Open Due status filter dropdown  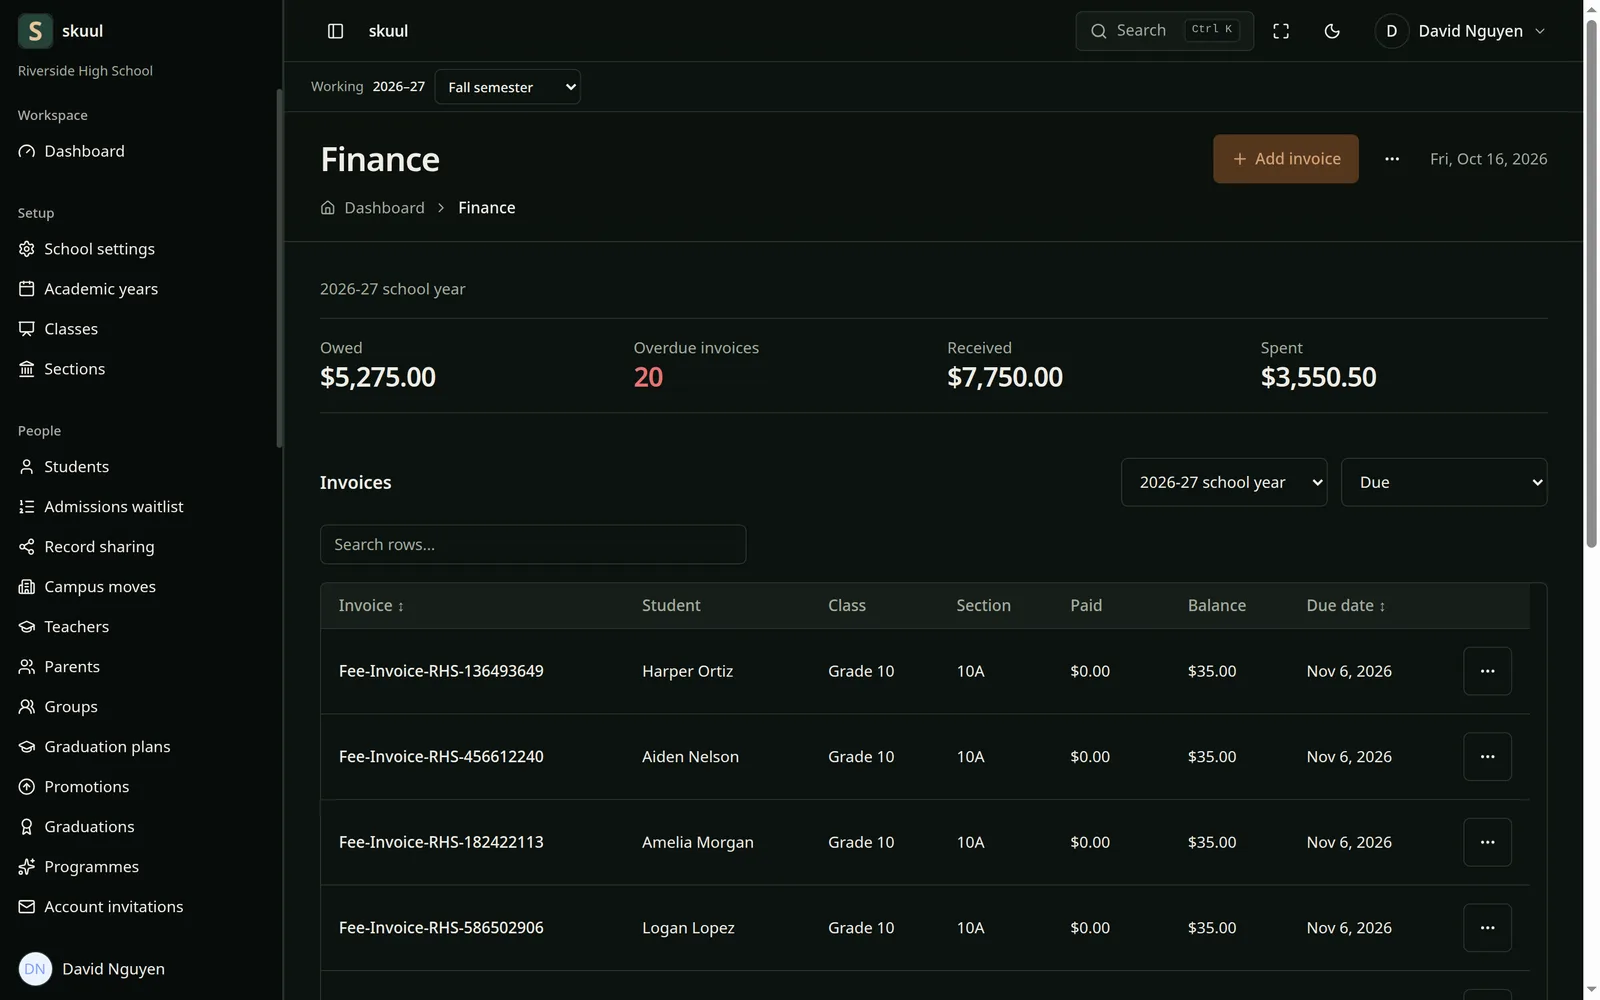tap(1444, 482)
